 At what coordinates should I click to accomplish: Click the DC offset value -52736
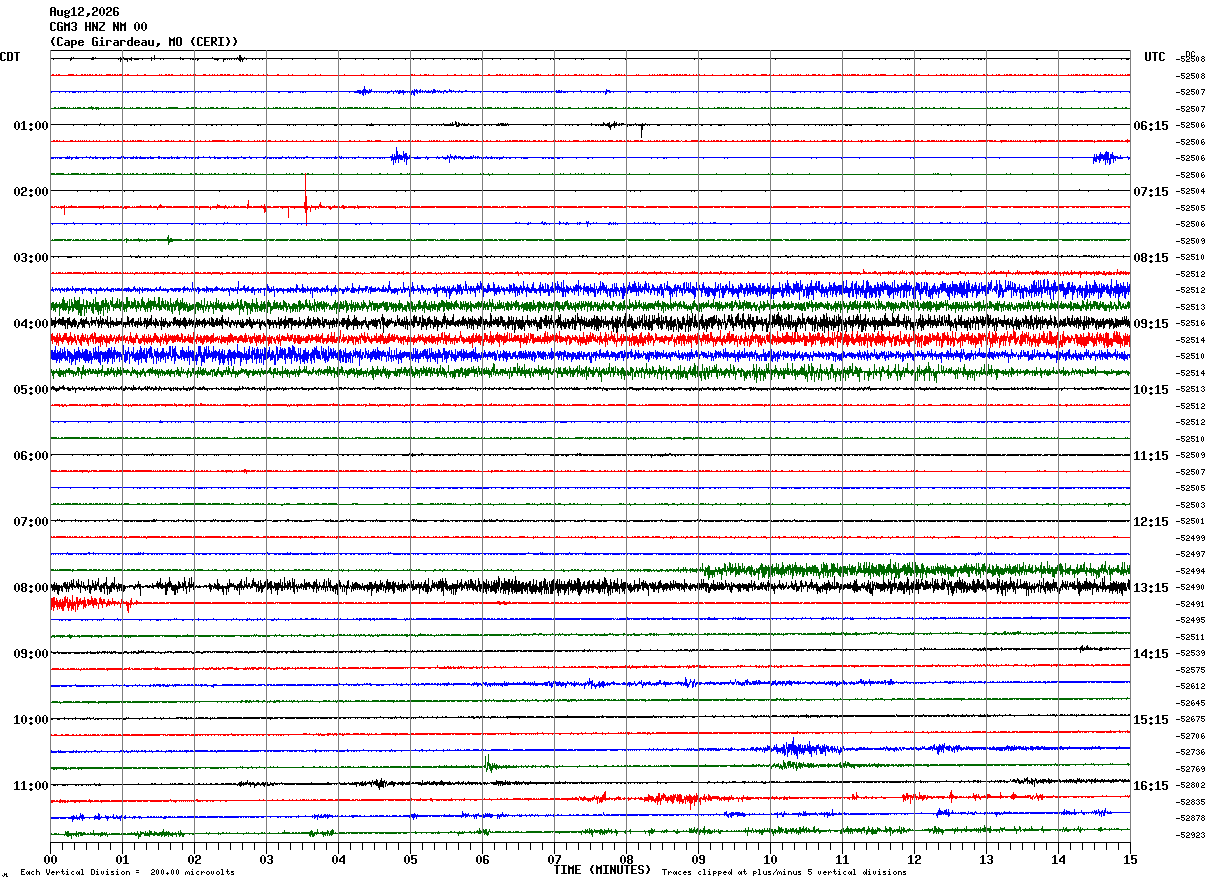pyautogui.click(x=1191, y=752)
